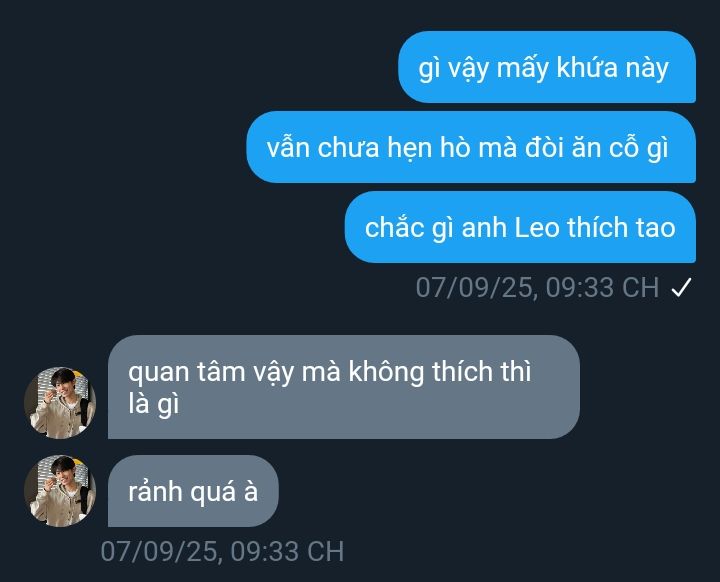Tap the 'chắc gì anh Leo thích tao' bubble
The height and width of the screenshot is (582, 720).
[x=520, y=227]
